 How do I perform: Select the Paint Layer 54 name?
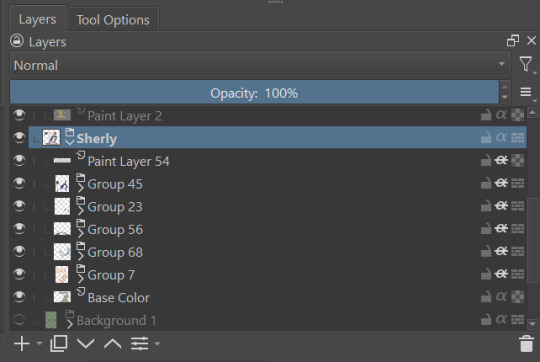click(128, 162)
